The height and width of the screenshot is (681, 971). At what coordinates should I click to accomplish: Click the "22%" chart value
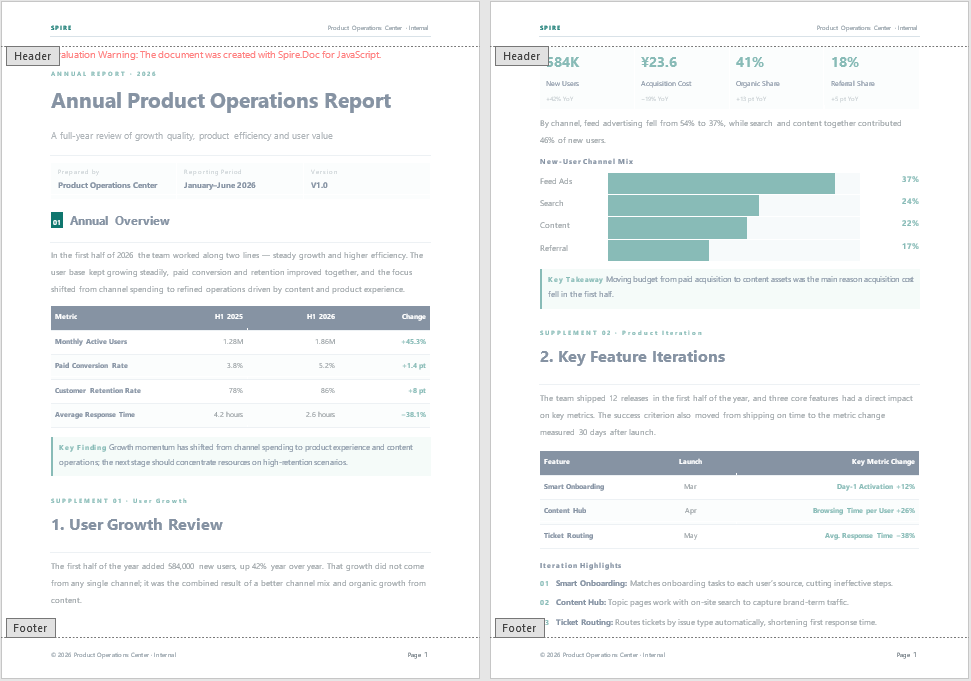[x=910, y=223]
